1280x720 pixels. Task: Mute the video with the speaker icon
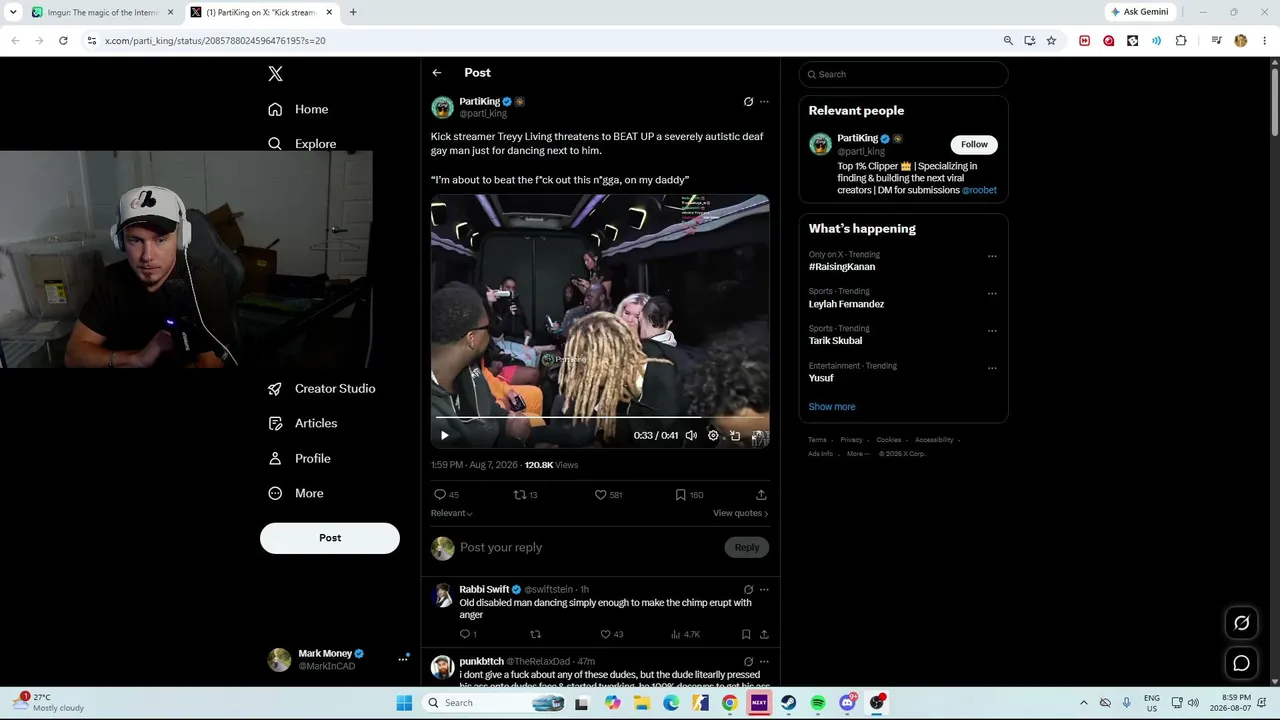pos(691,436)
